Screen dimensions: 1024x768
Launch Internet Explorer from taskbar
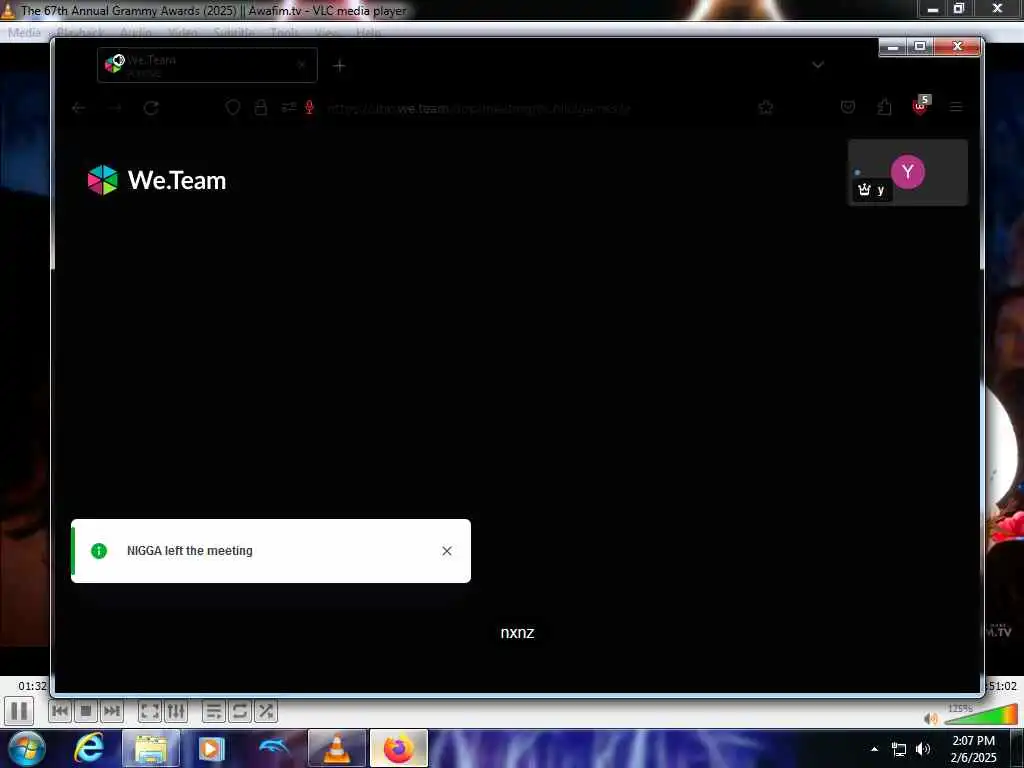88,748
